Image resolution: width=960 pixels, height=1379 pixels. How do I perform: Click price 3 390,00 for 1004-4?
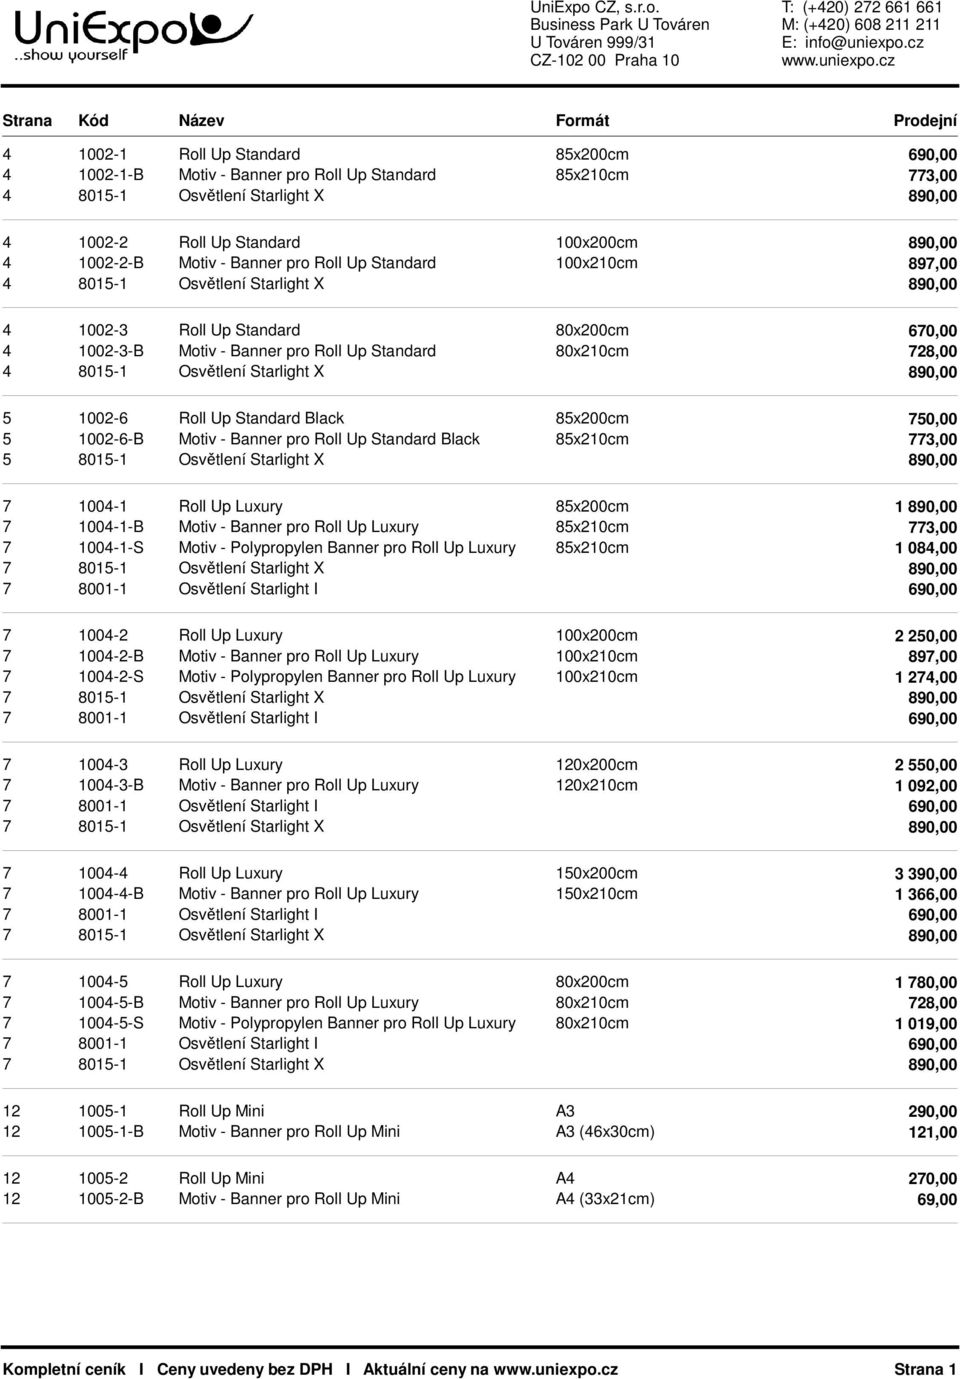coord(925,874)
